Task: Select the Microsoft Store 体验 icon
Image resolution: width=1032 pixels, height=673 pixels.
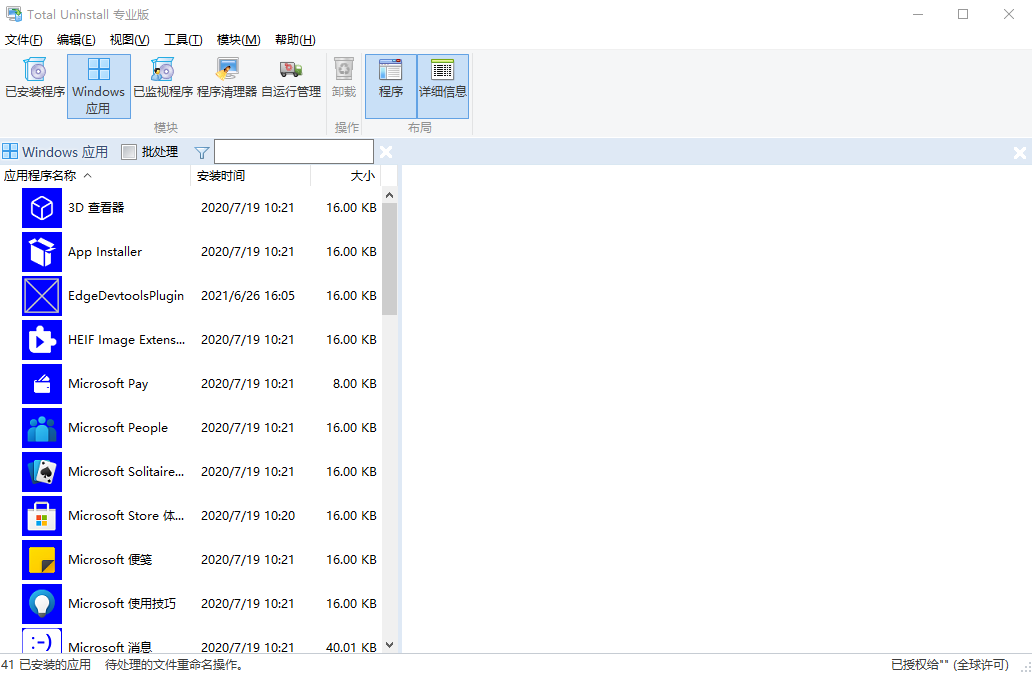Action: click(x=41, y=516)
